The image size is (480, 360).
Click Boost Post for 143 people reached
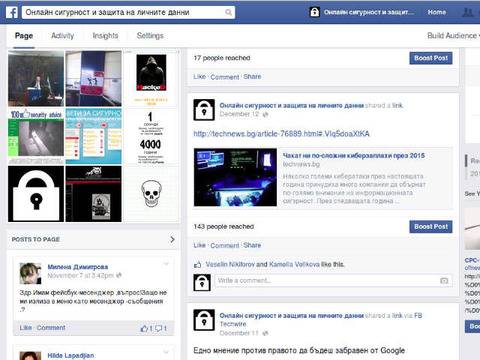(x=431, y=227)
